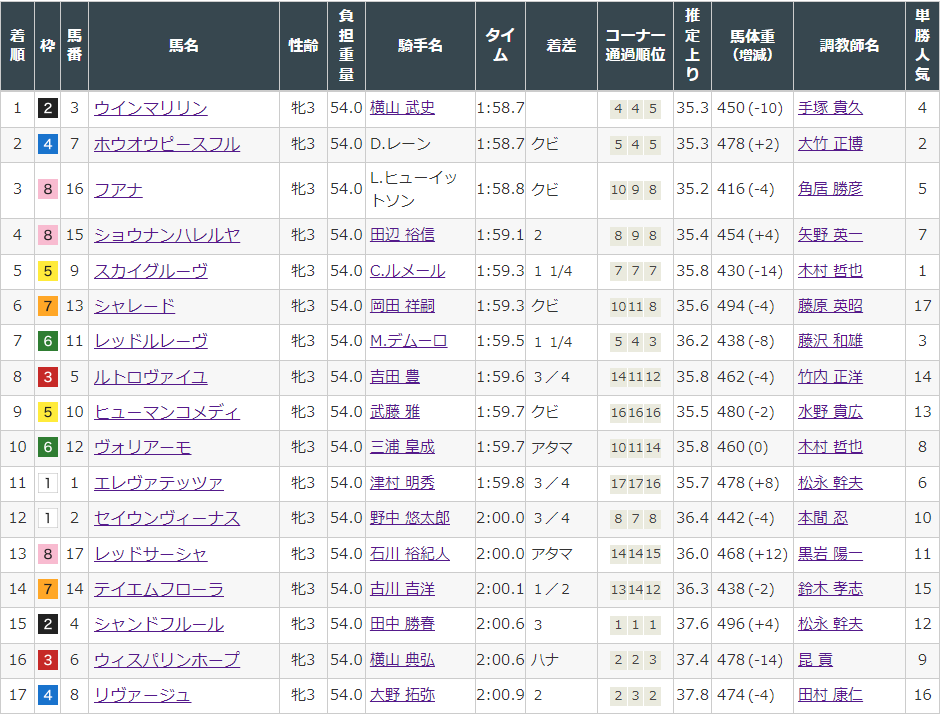This screenshot has height=717, width=941.
Task: Click body weight 496(+4) for シャンドフルール
Action: (x=748, y=624)
